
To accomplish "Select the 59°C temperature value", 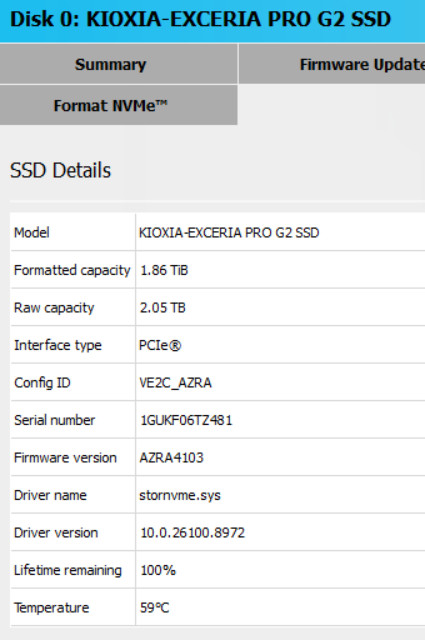I will (x=154, y=608).
